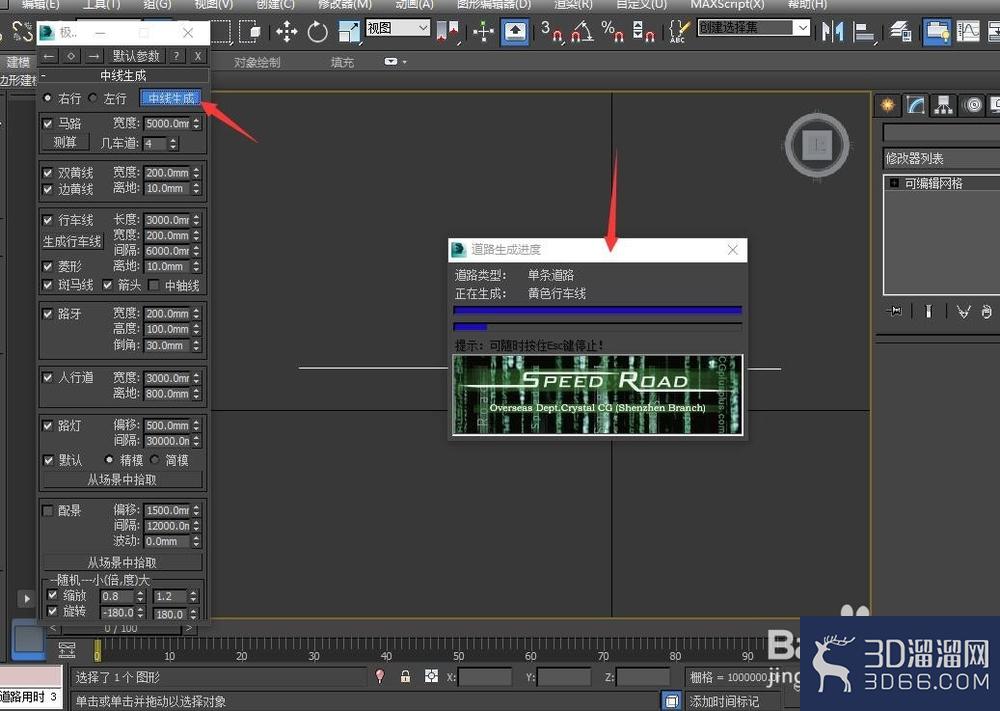Toggle the Ribbon display icon
This screenshot has height=711, width=1000.
pos(937,31)
